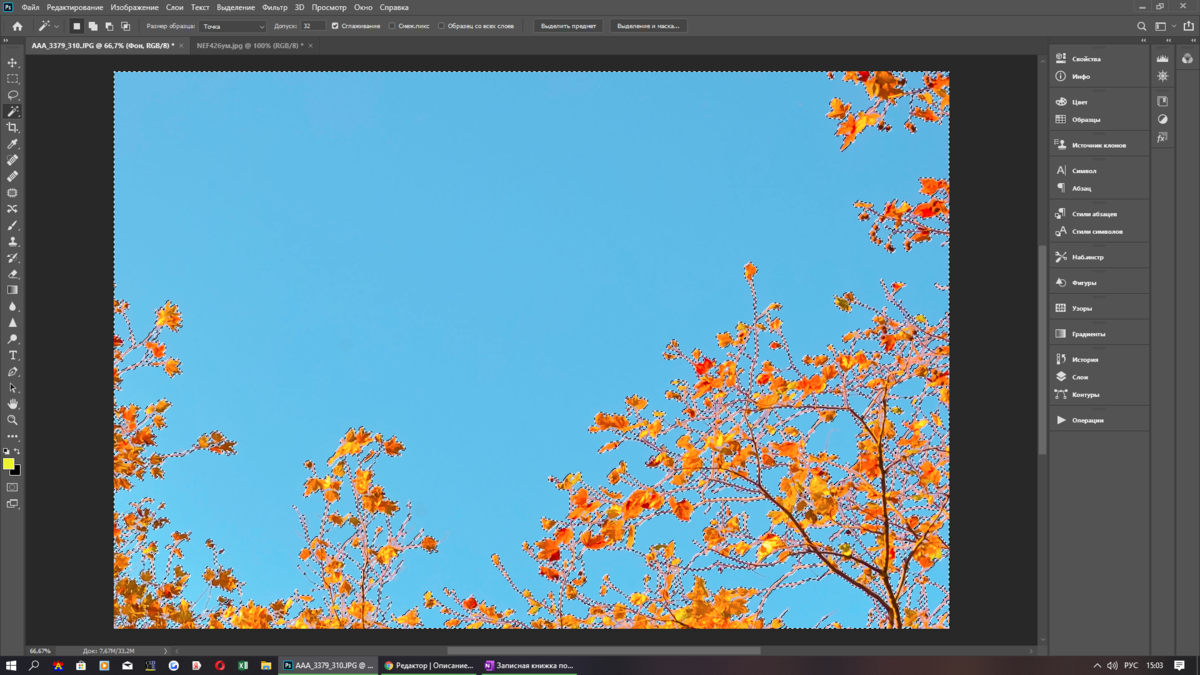Image resolution: width=1200 pixels, height=675 pixels.
Task: Reset default foreground and background colors
Action: tap(6, 452)
